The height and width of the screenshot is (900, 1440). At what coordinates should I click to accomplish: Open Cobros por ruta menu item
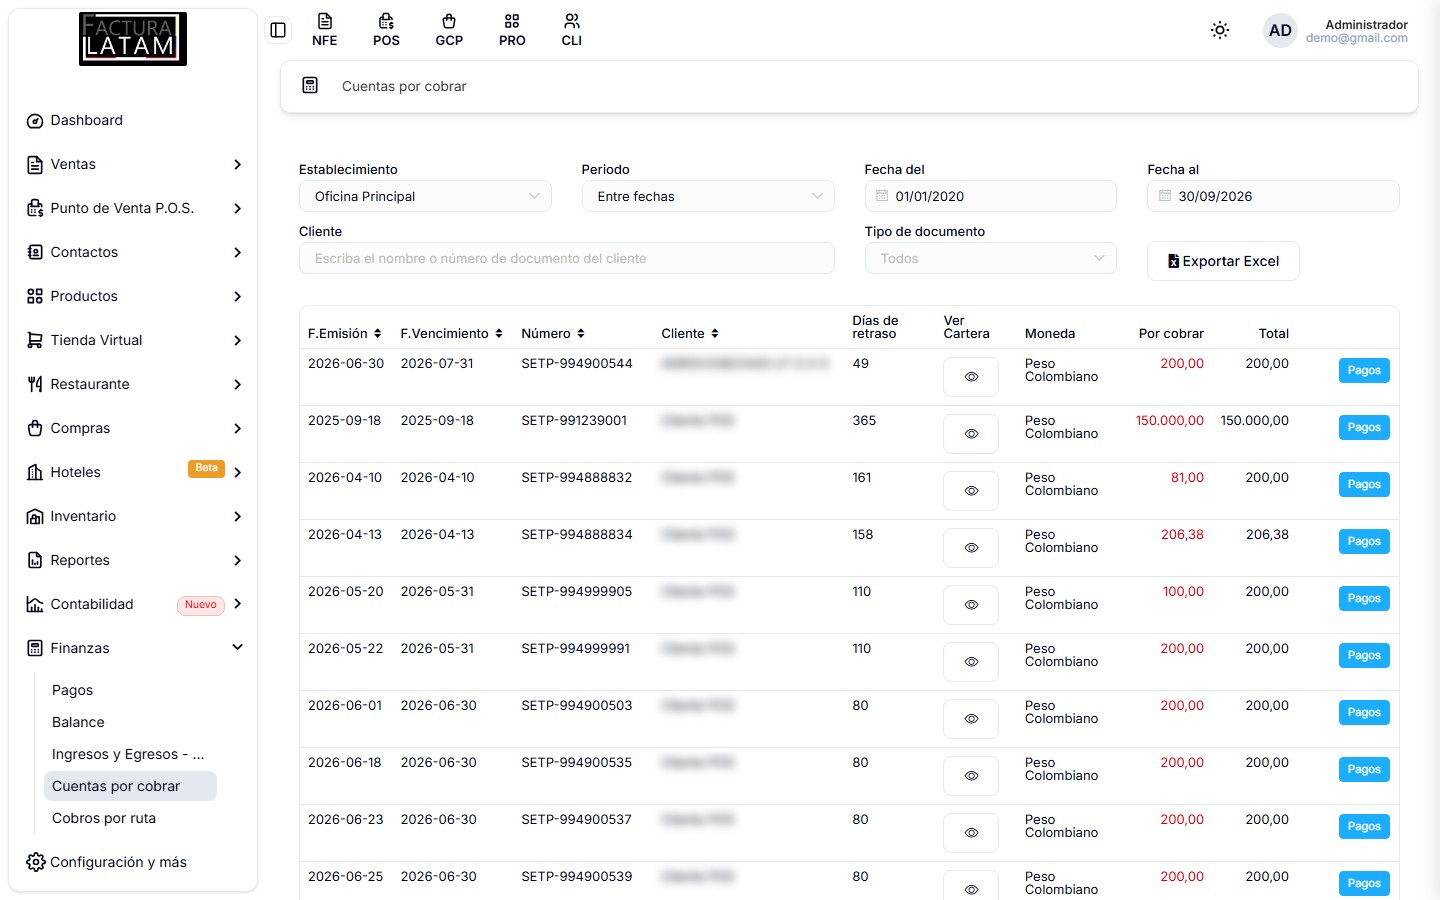pos(104,818)
